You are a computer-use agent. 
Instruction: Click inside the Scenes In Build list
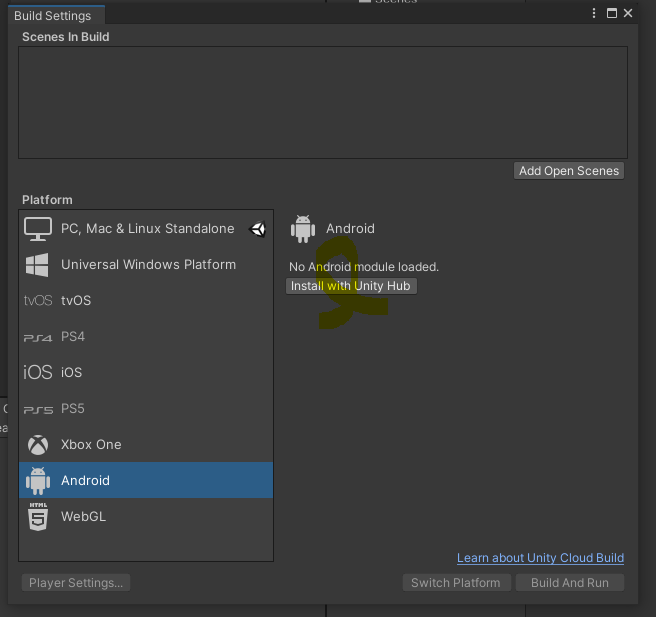point(323,102)
